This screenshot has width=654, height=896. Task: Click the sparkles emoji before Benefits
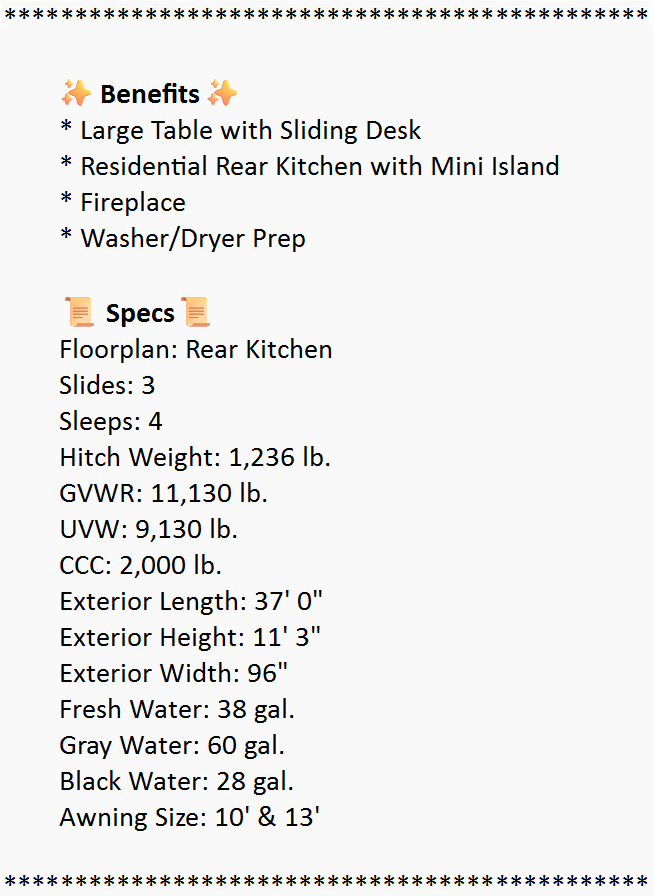pyautogui.click(x=76, y=94)
